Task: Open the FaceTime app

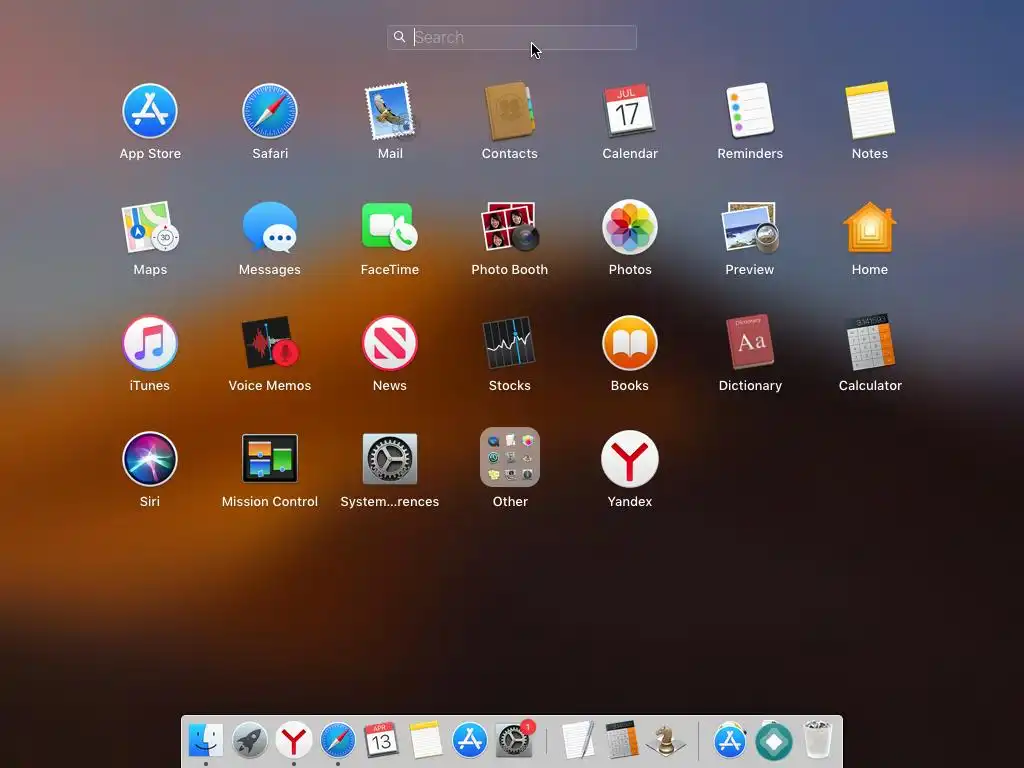Action: pyautogui.click(x=390, y=227)
